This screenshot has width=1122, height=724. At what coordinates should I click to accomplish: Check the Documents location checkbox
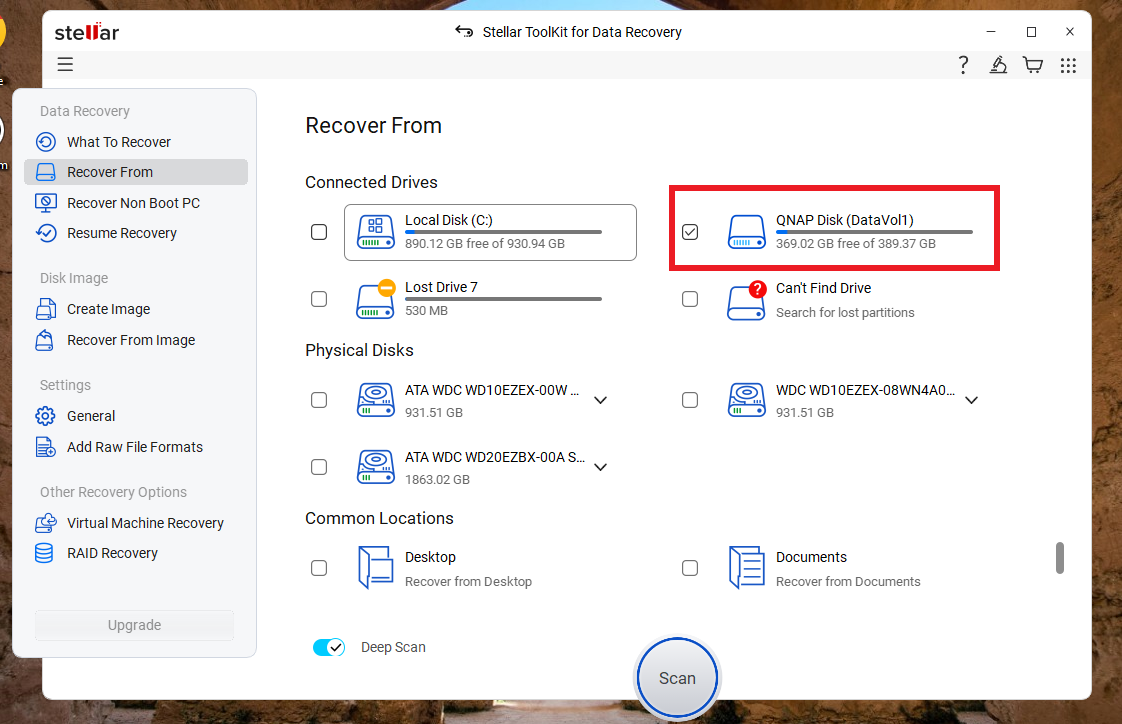point(690,568)
